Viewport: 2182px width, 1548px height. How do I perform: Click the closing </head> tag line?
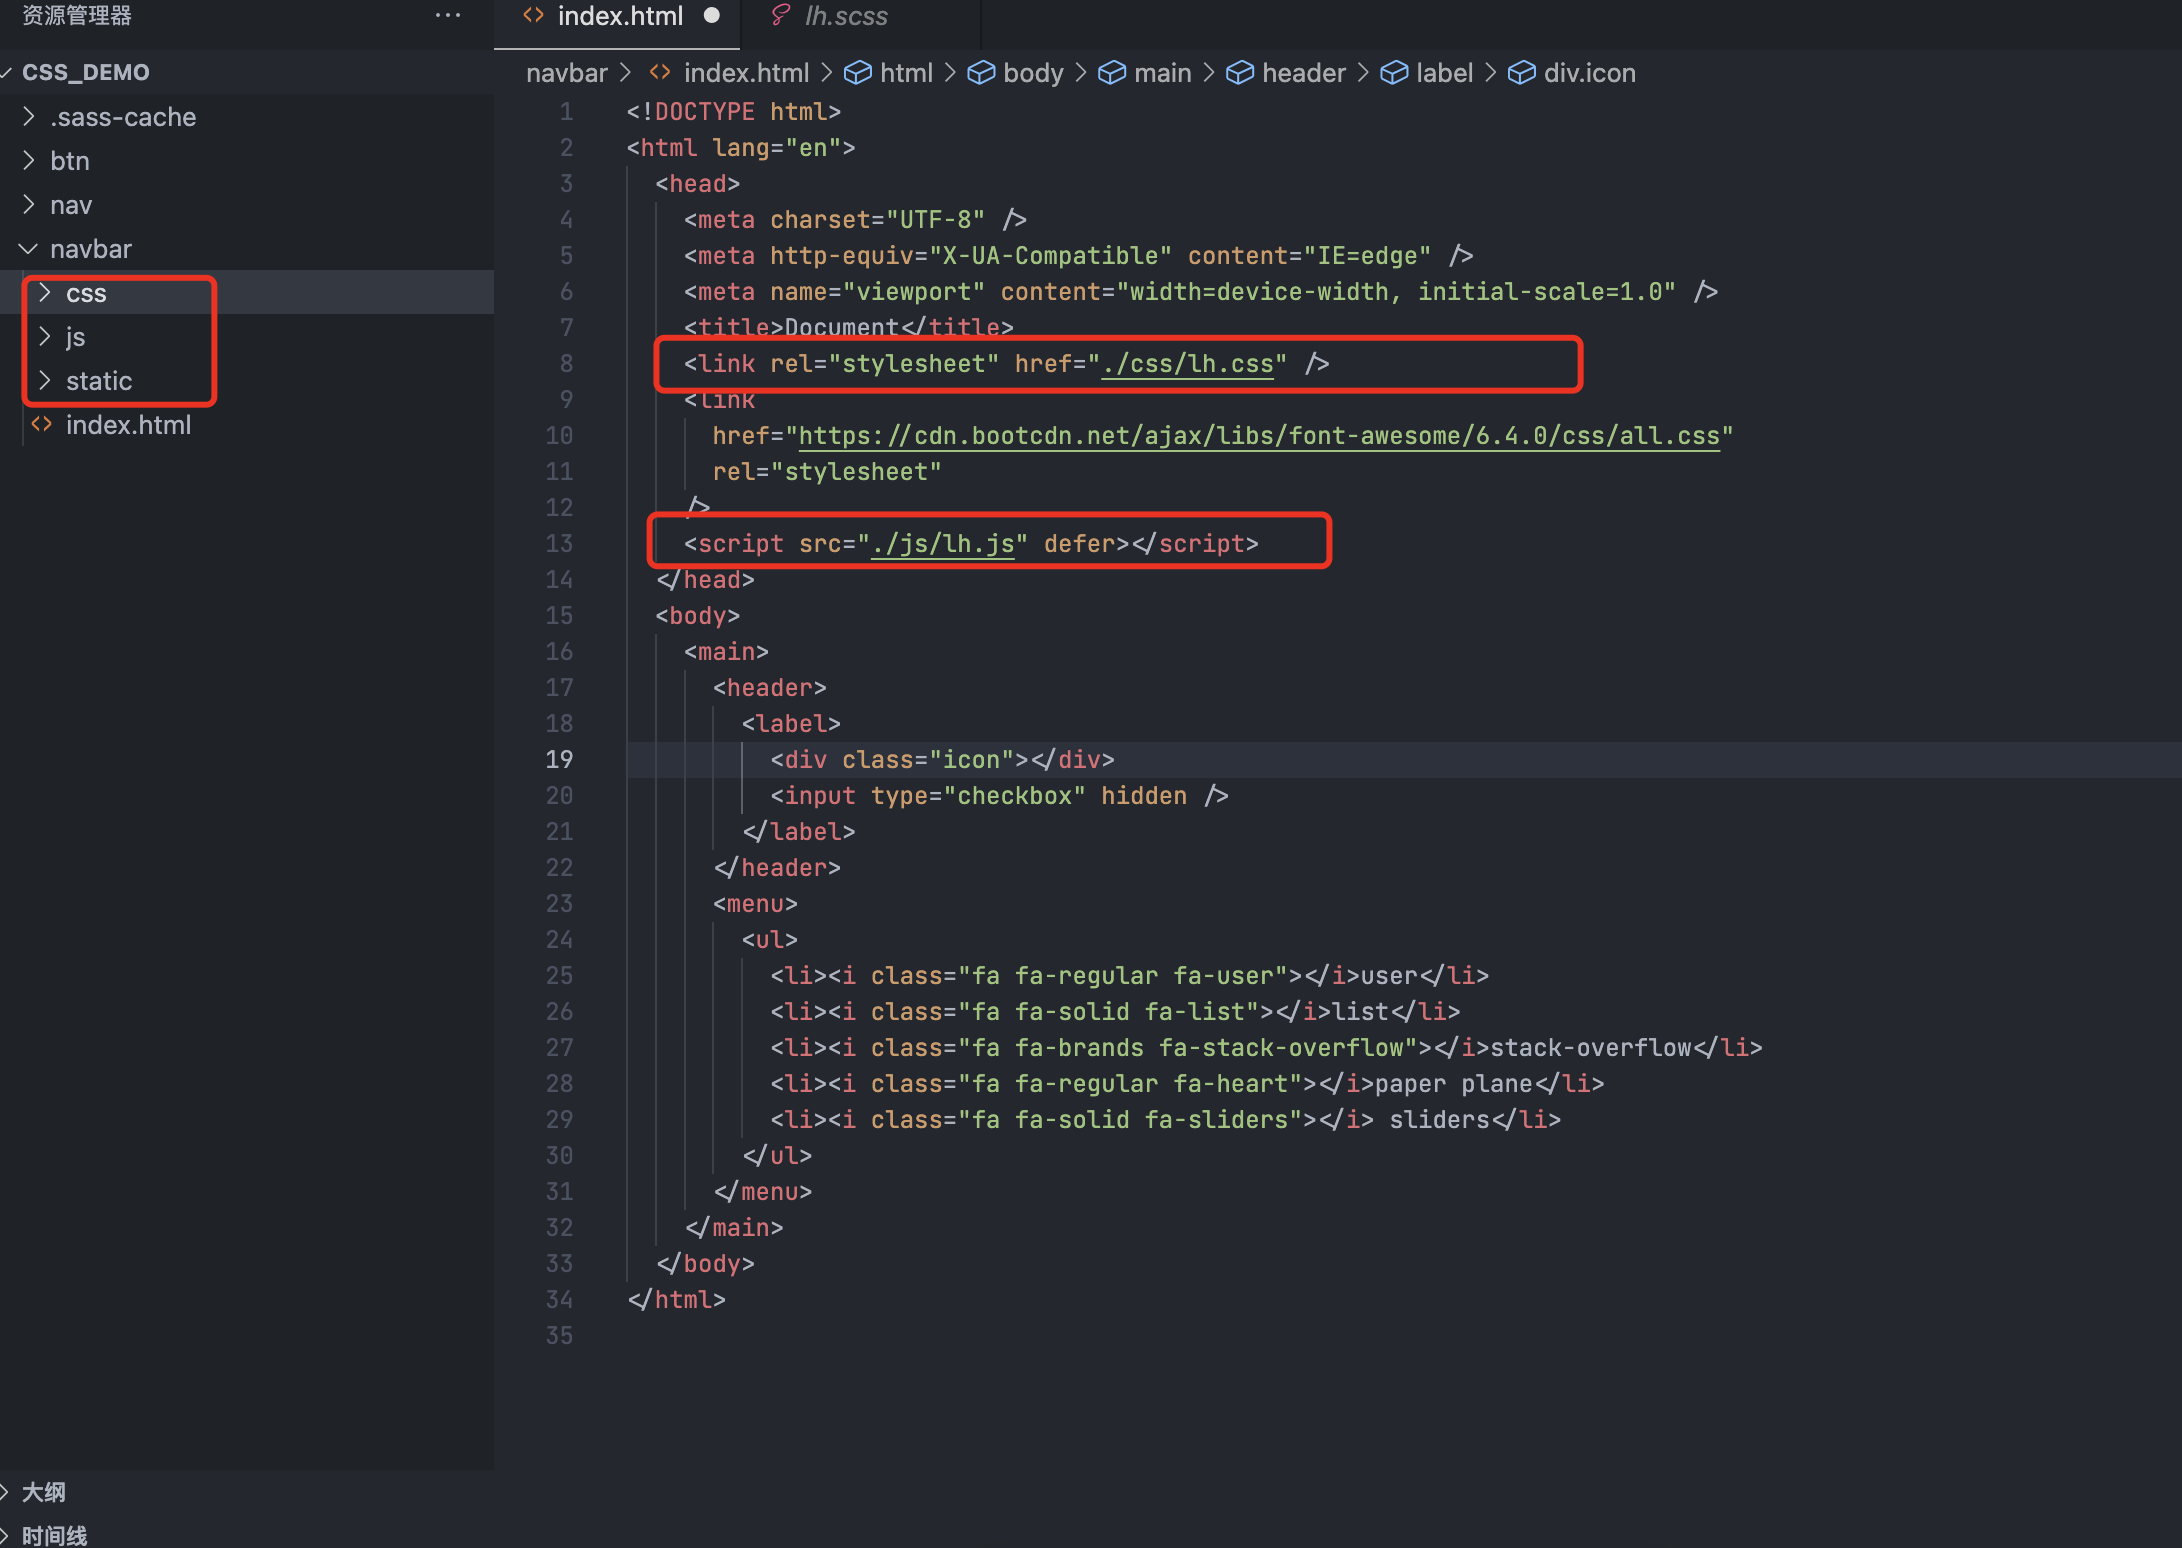tap(705, 580)
